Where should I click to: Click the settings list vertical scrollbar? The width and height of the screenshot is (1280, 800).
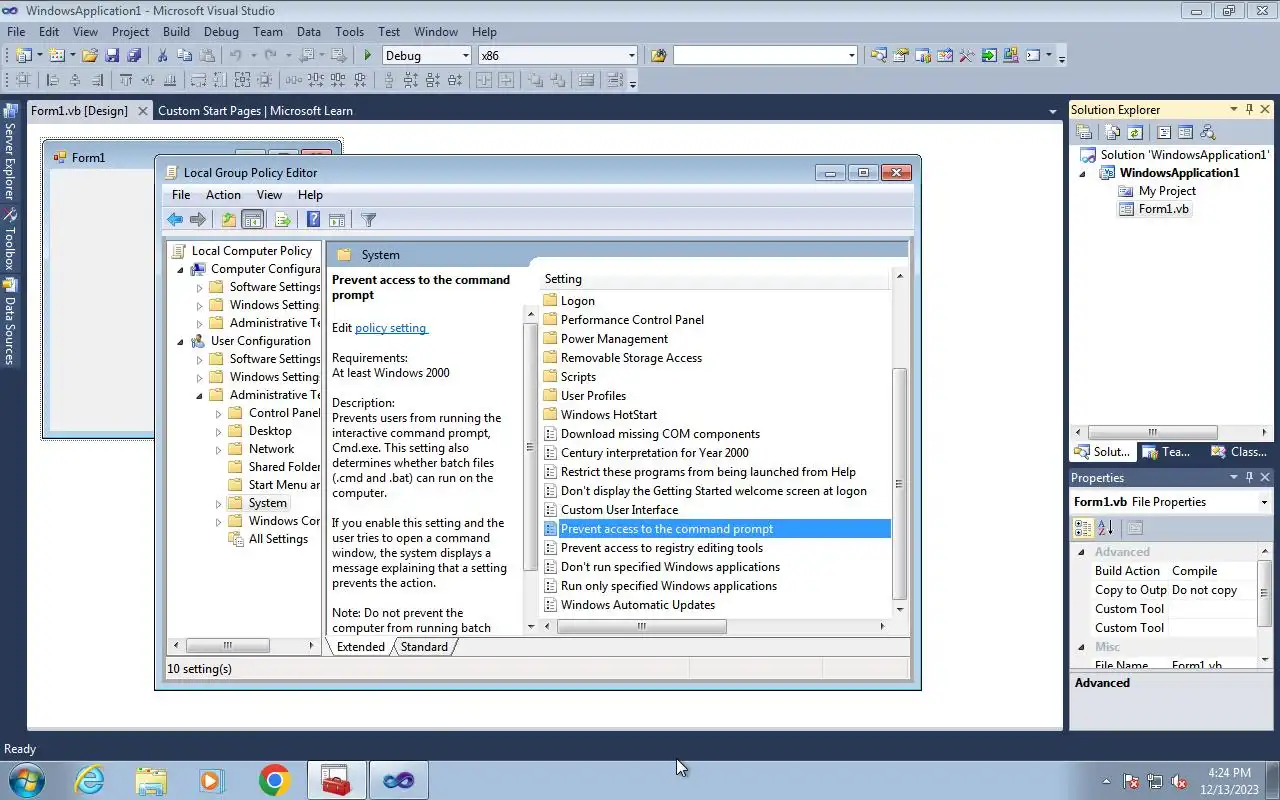pyautogui.click(x=899, y=484)
